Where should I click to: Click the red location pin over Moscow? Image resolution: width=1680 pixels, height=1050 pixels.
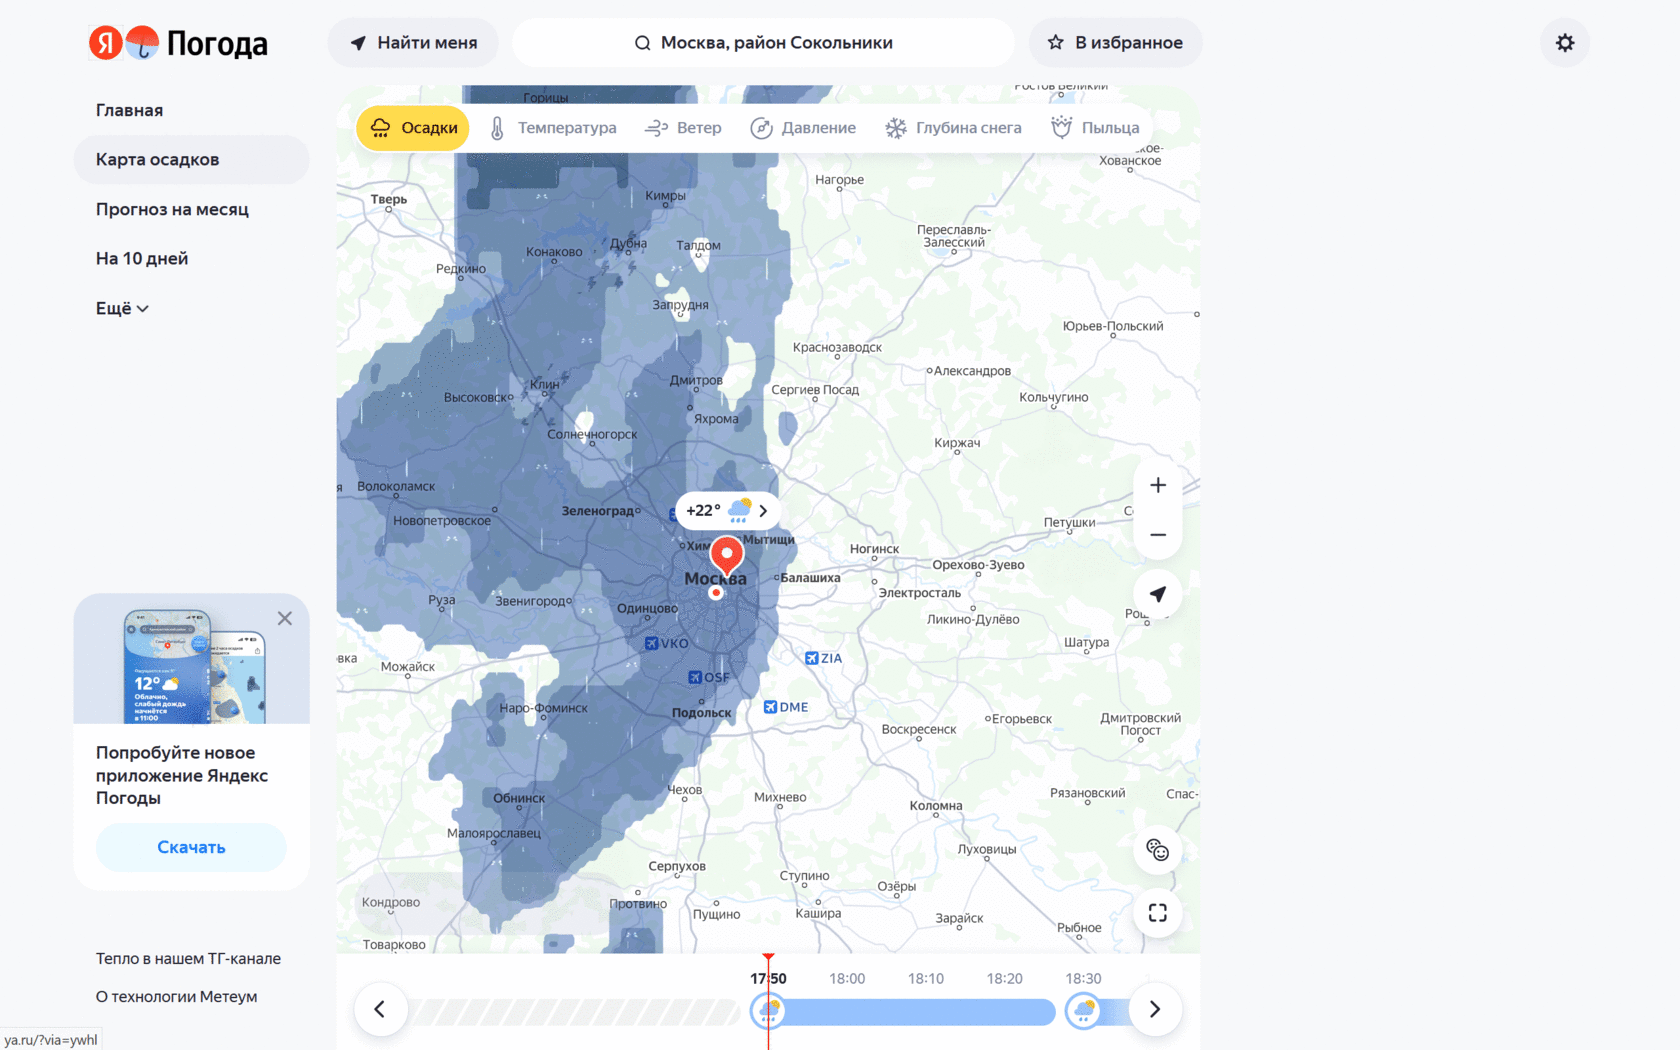tap(727, 555)
